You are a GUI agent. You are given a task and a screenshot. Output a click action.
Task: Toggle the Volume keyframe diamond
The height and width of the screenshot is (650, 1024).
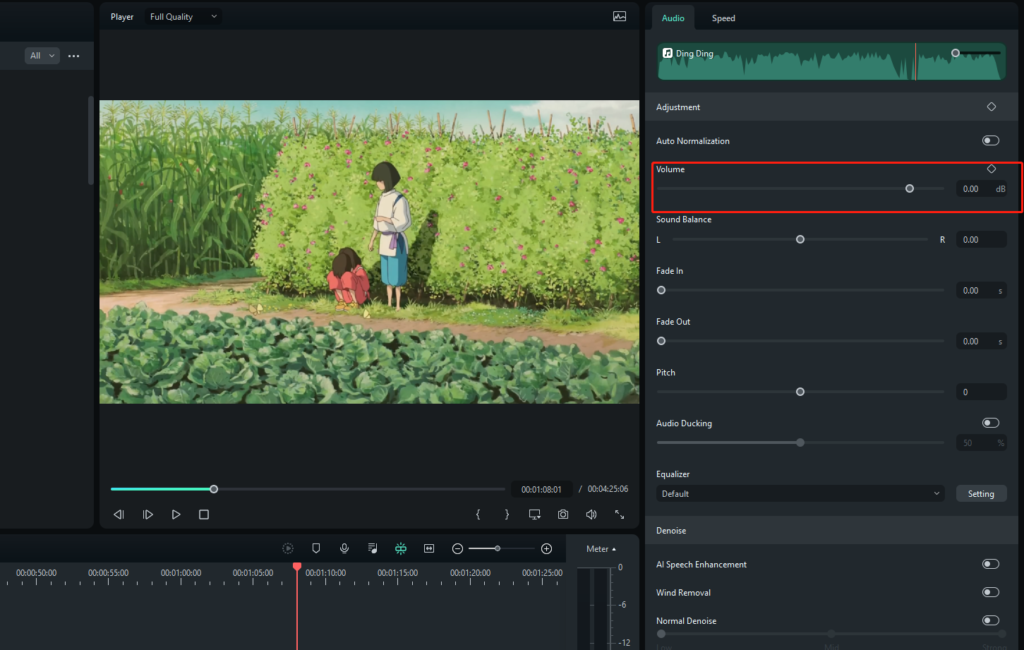[x=991, y=169]
